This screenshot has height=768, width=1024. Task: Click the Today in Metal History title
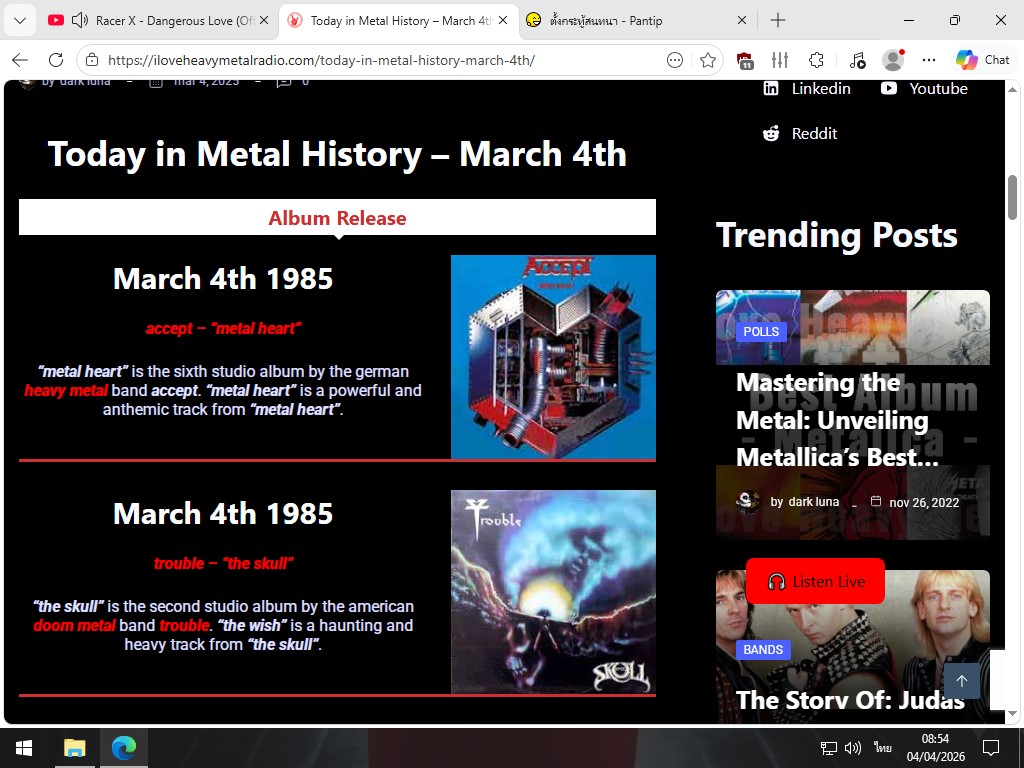pos(337,154)
